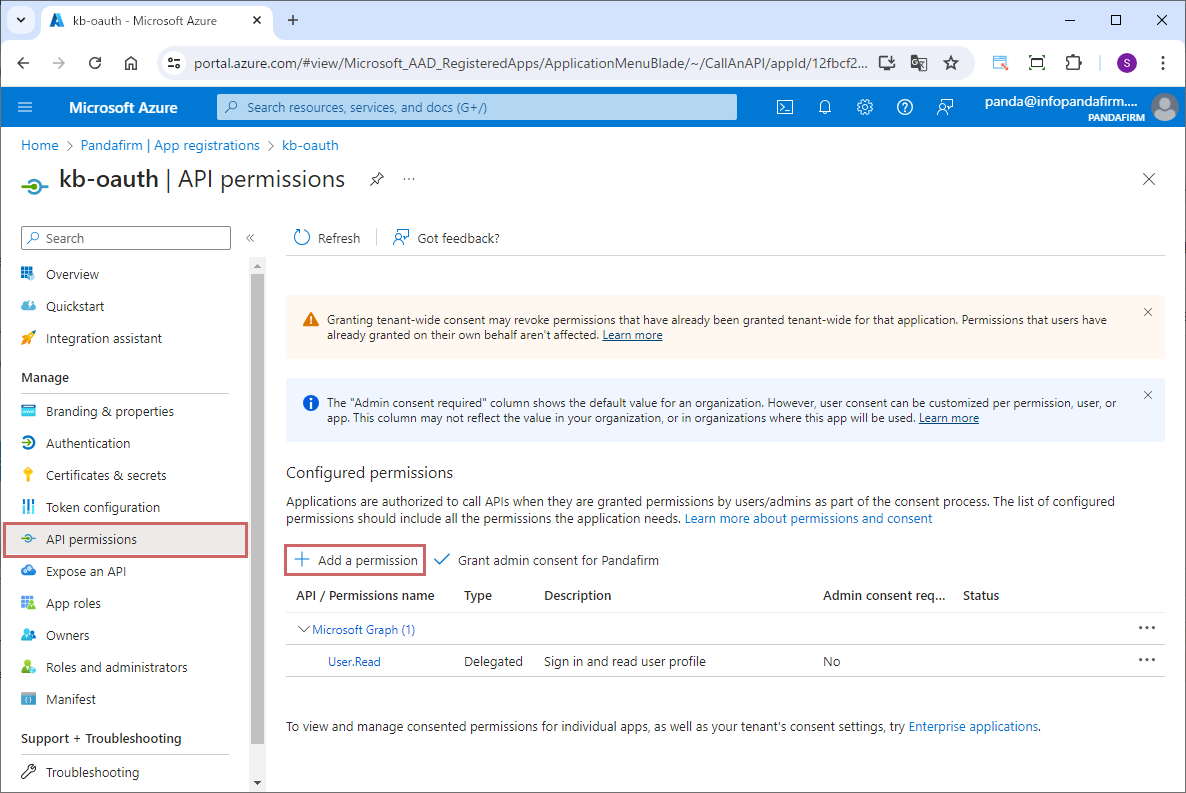Pin the API permissions blade
This screenshot has height=793, width=1186.
point(377,179)
